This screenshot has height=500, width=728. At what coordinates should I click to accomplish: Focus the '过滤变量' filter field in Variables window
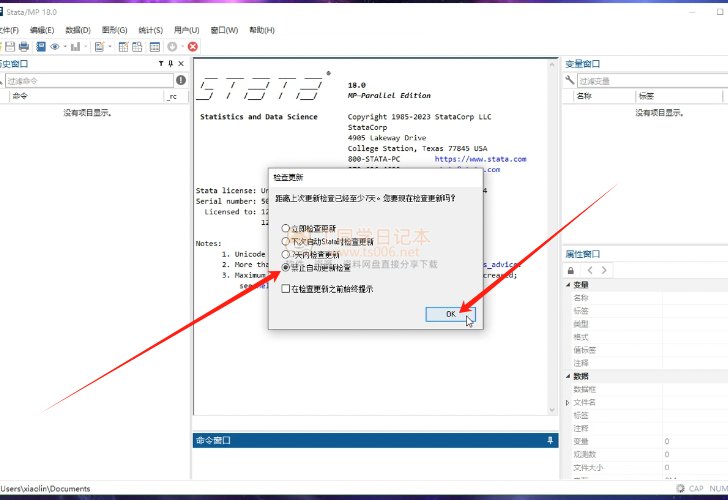(652, 81)
